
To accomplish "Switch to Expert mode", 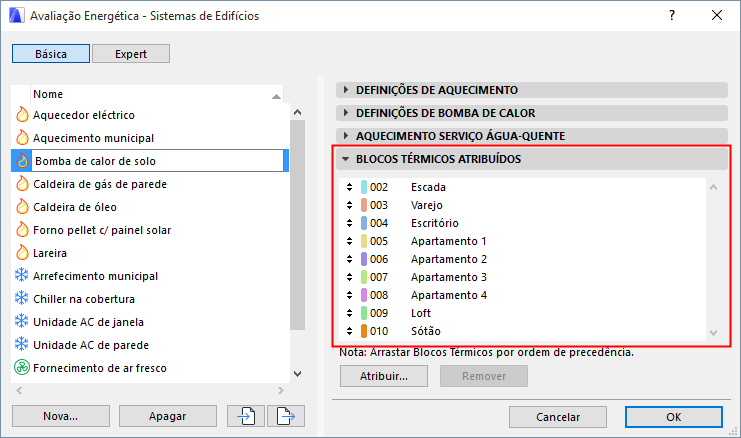I will [x=130, y=54].
